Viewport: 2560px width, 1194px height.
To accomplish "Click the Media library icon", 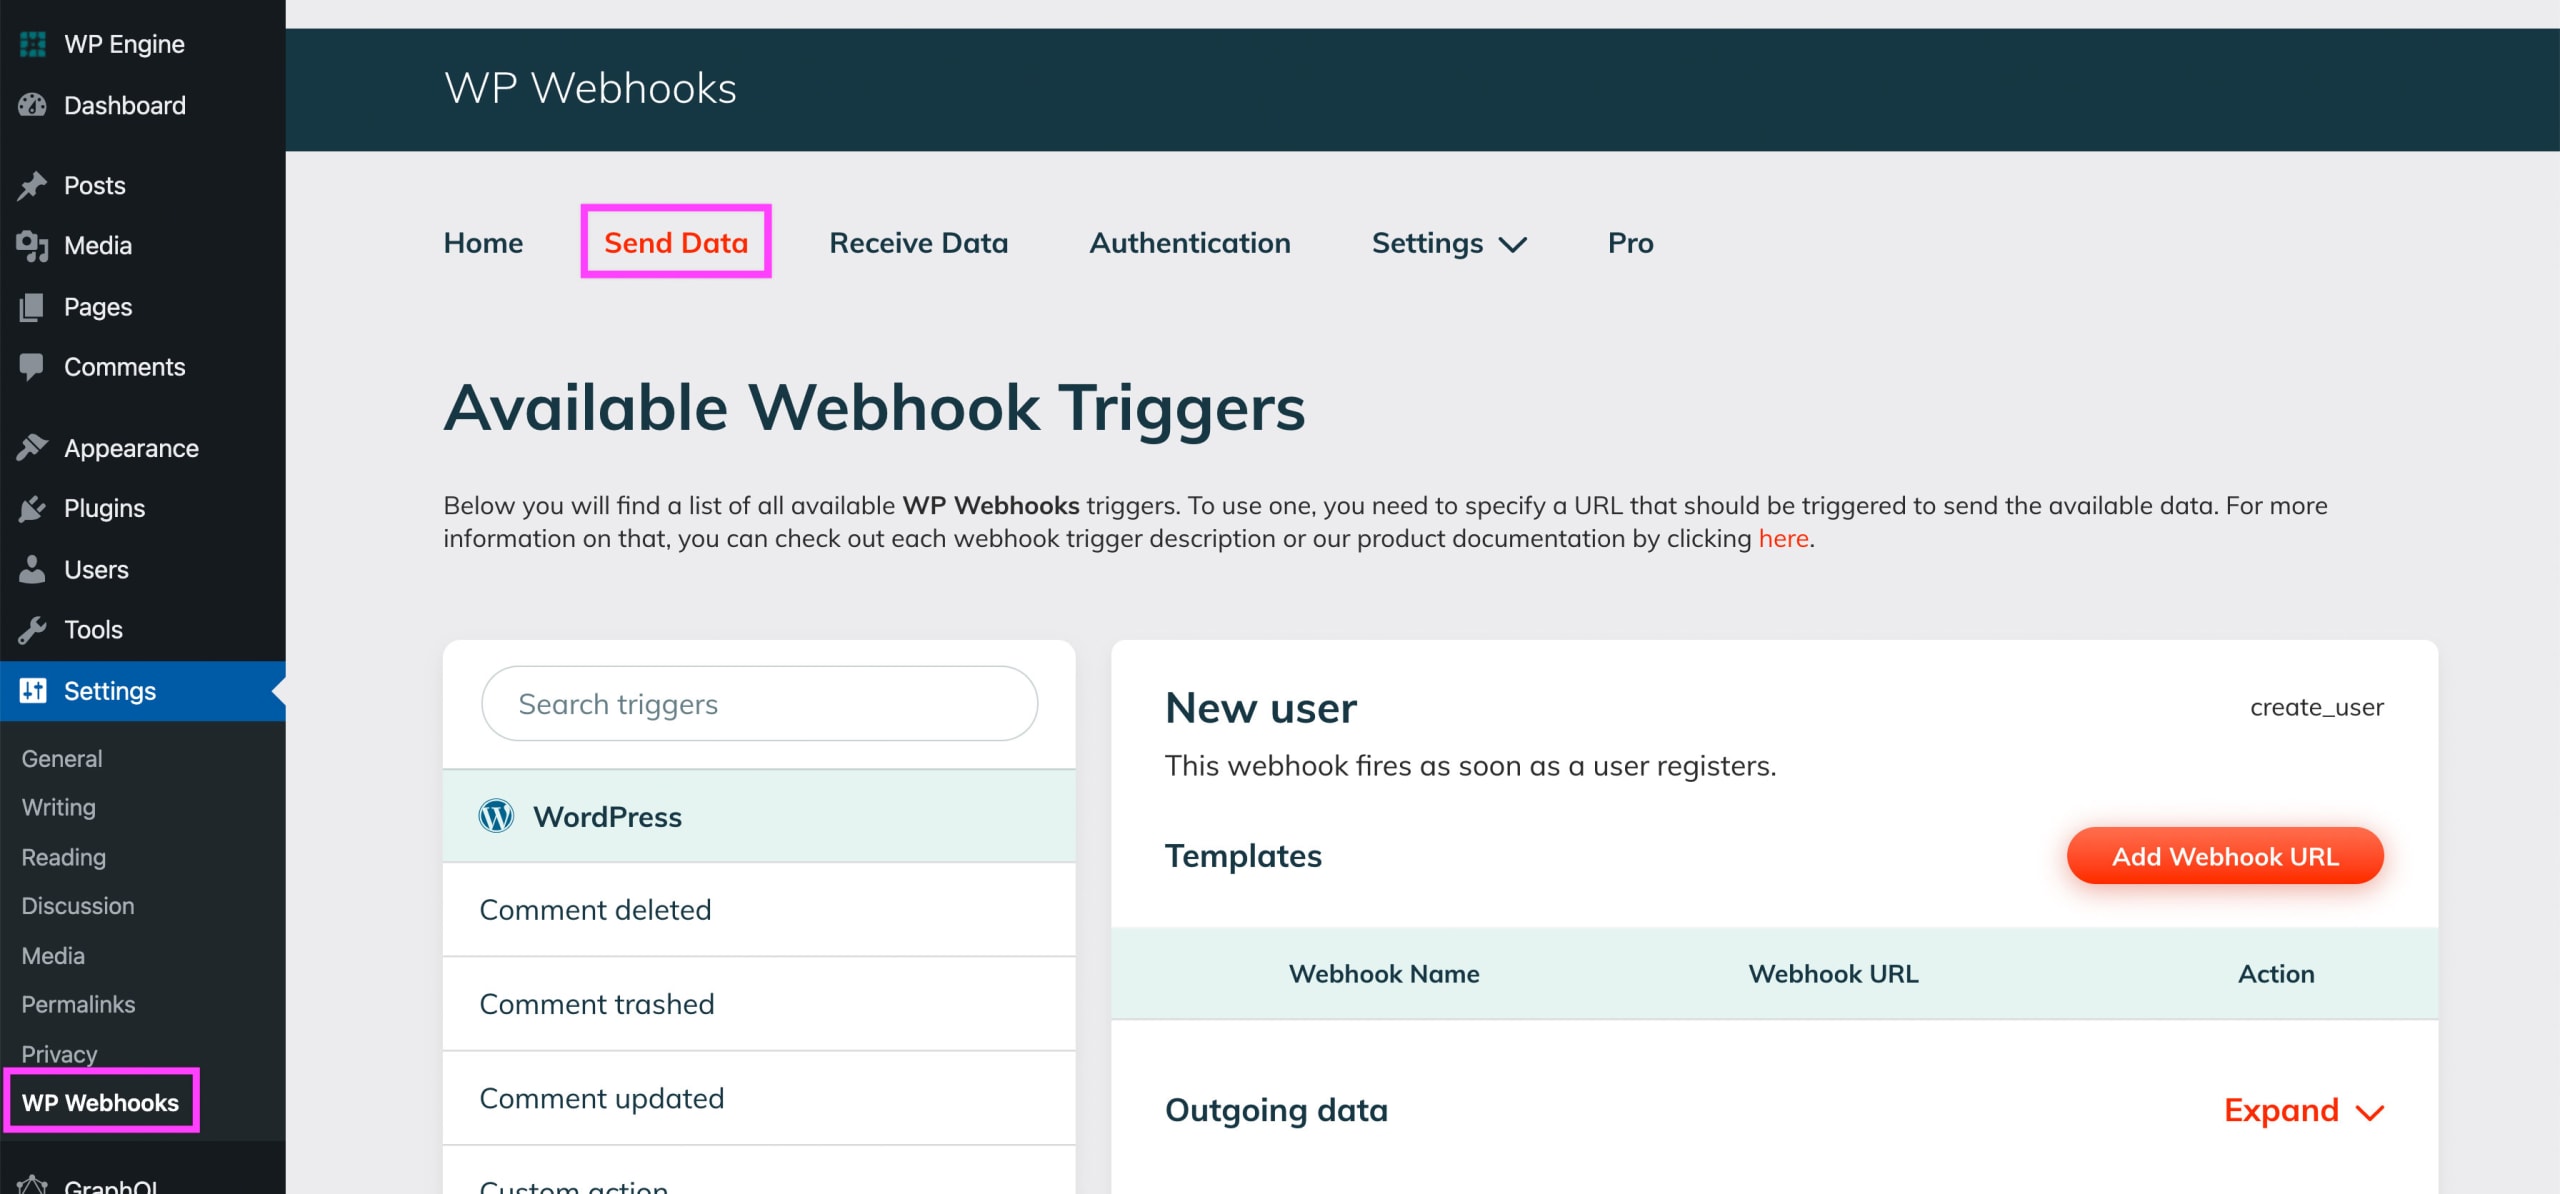I will tap(32, 246).
